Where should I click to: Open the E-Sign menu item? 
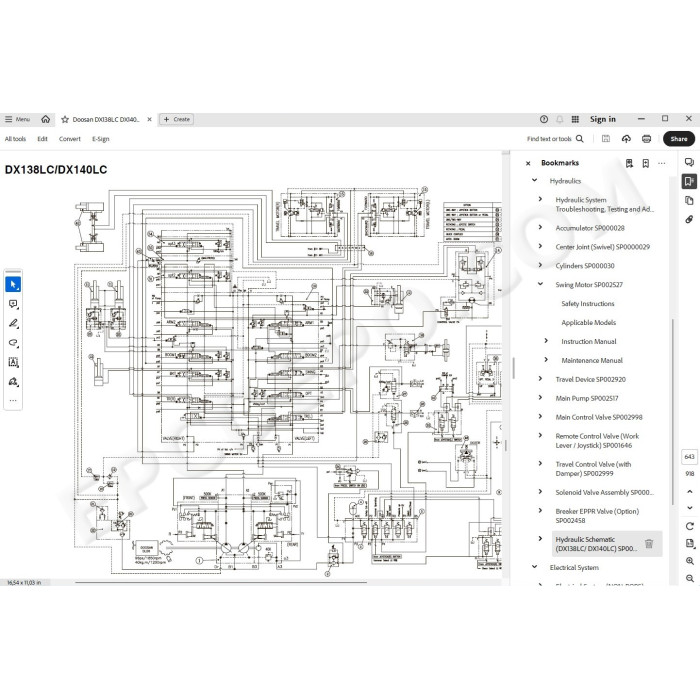click(x=100, y=139)
